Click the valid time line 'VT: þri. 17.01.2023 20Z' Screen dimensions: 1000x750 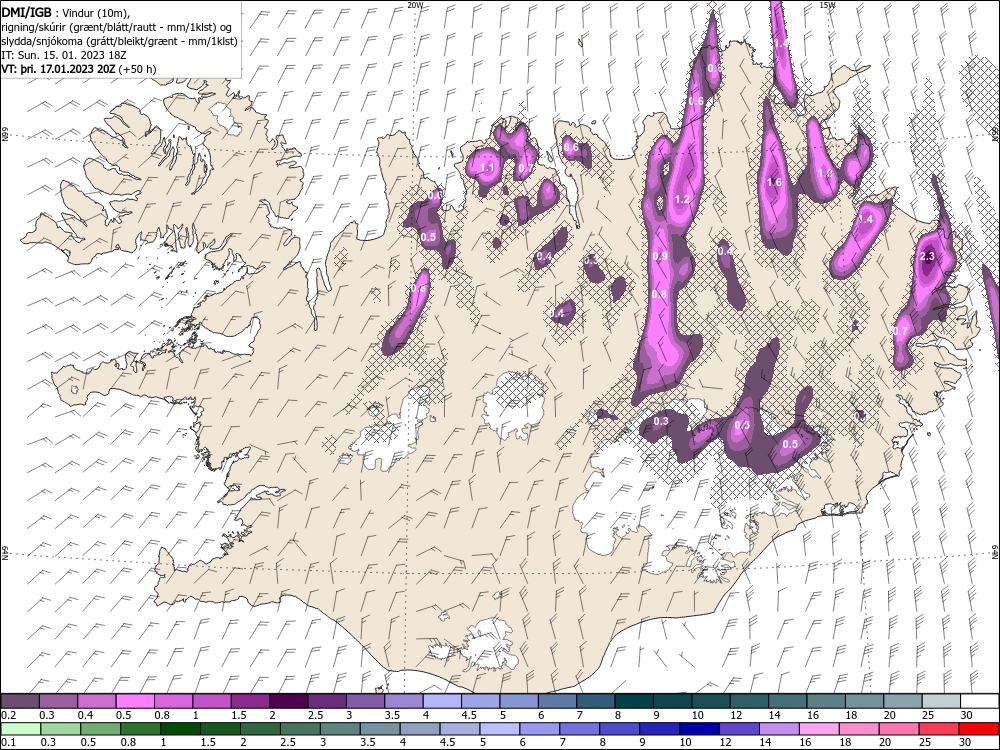tap(59, 69)
